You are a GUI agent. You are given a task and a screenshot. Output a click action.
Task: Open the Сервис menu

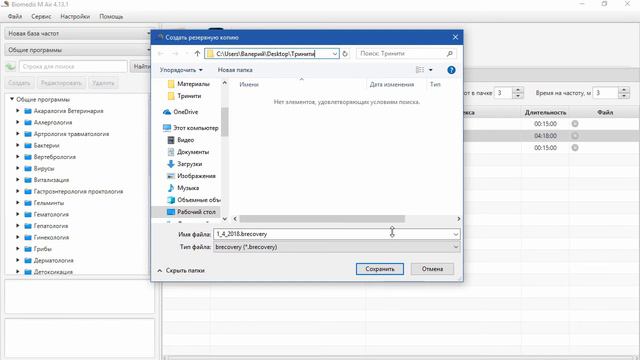coord(41,16)
